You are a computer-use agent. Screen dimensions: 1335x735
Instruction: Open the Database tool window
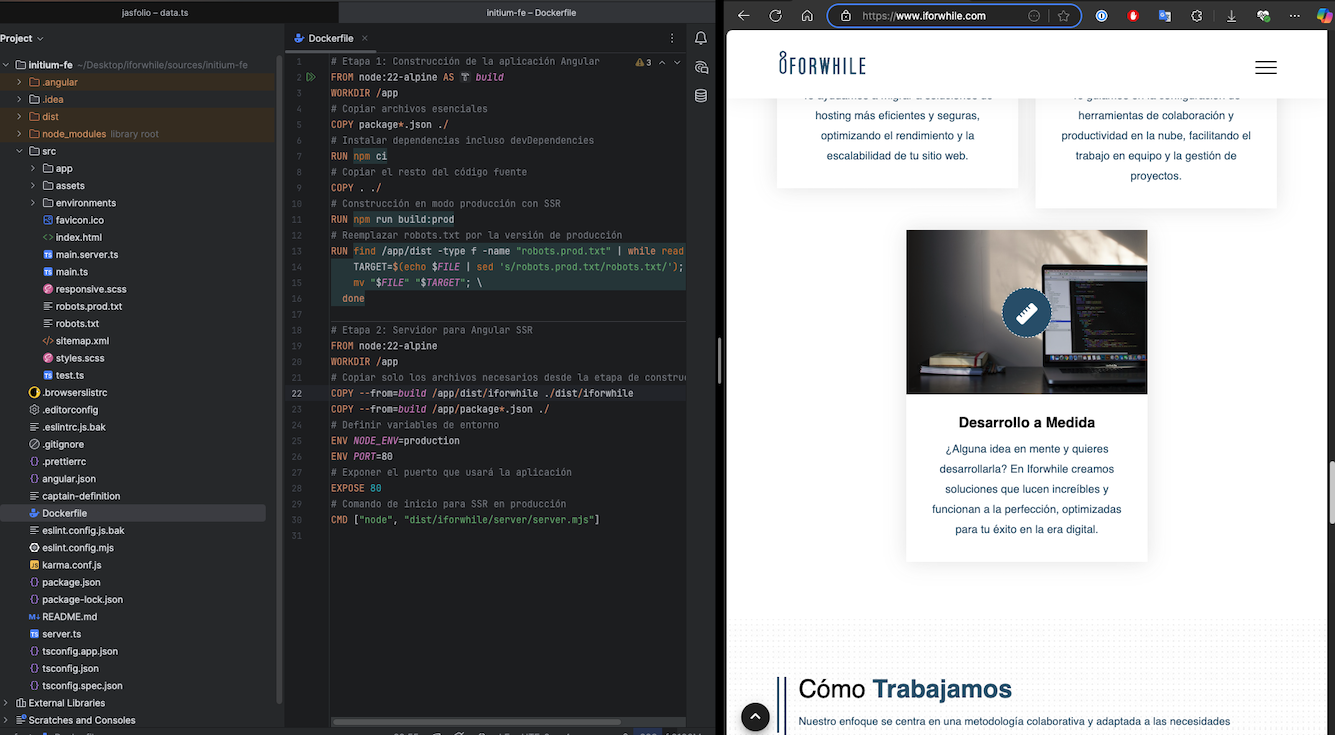tap(701, 96)
